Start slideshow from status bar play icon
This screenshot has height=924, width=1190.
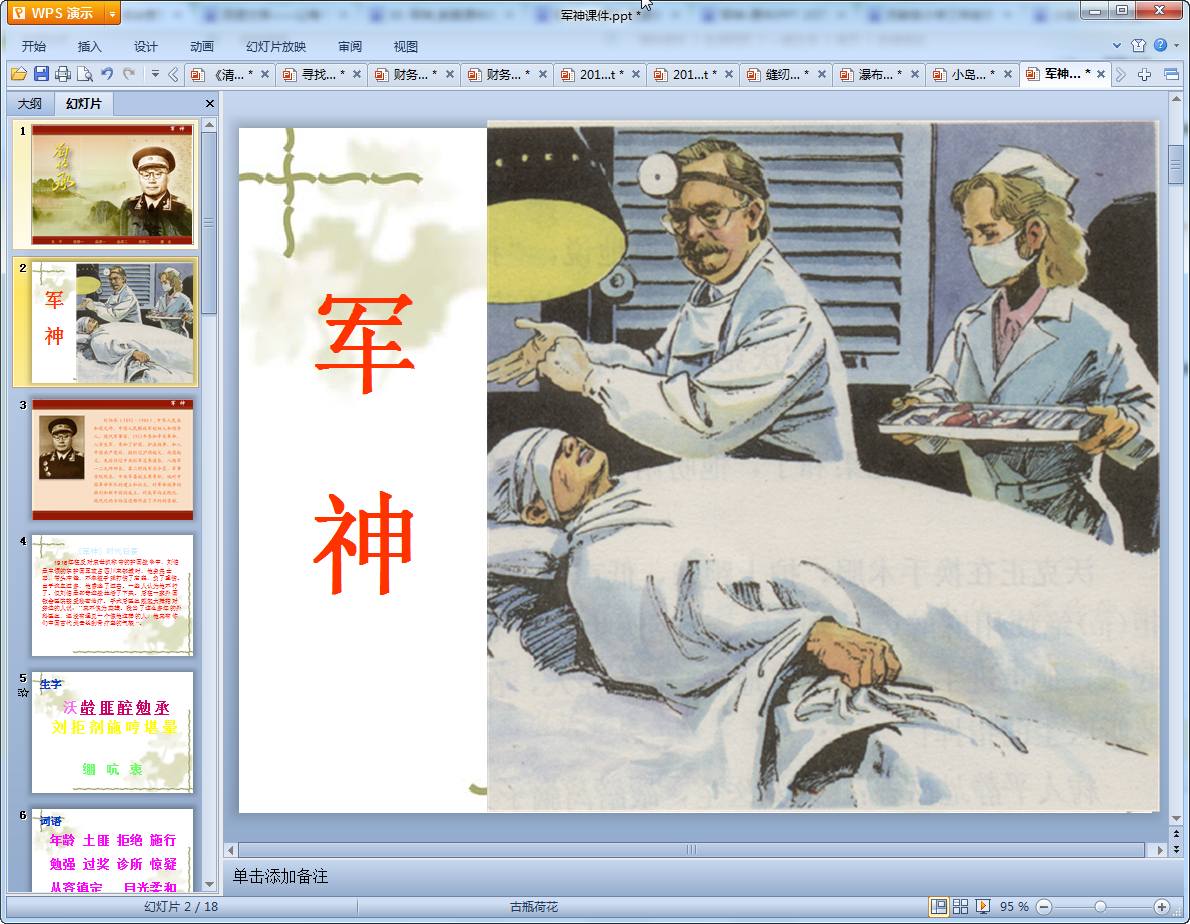[x=982, y=907]
